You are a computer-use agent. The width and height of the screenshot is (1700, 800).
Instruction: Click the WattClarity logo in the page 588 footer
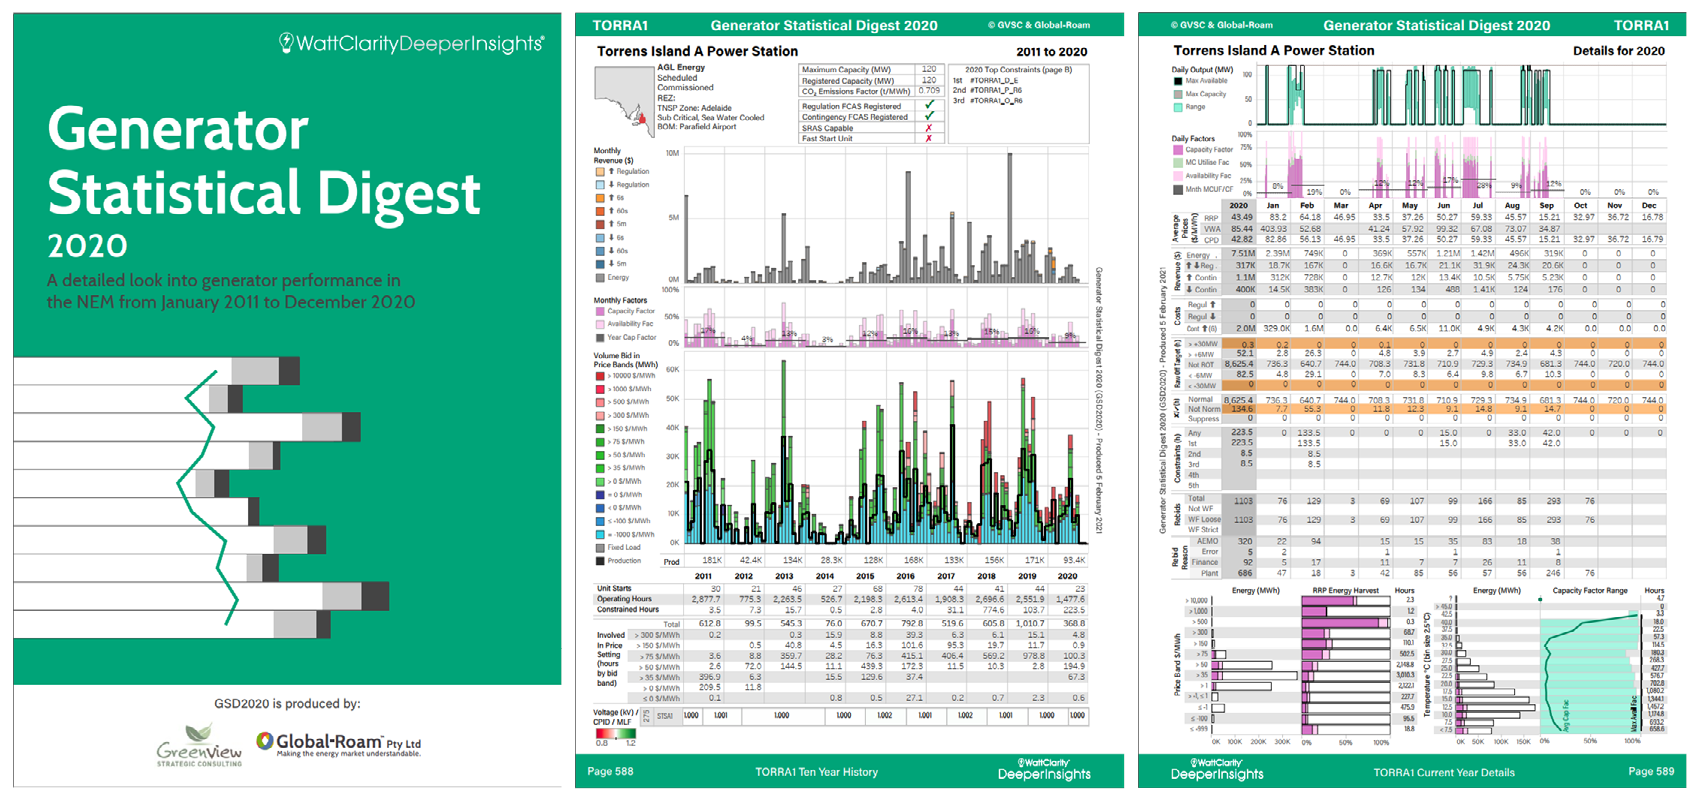(x=1044, y=769)
